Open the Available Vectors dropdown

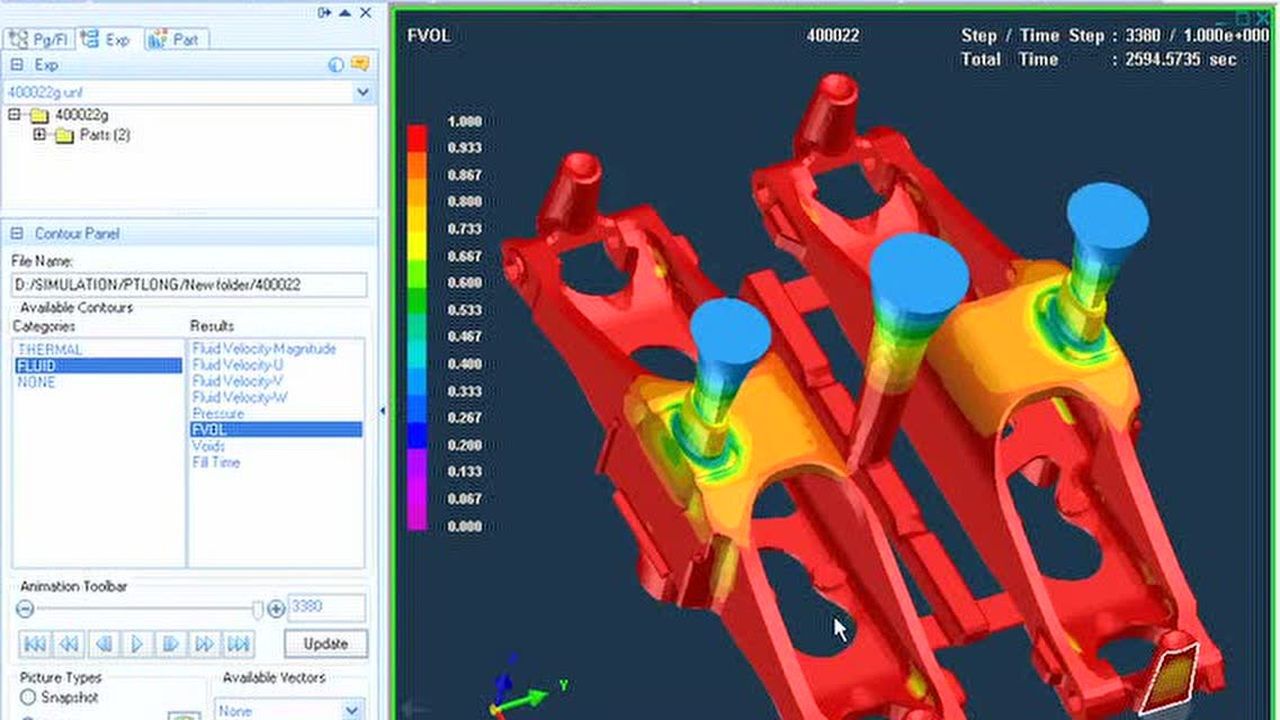(351, 710)
